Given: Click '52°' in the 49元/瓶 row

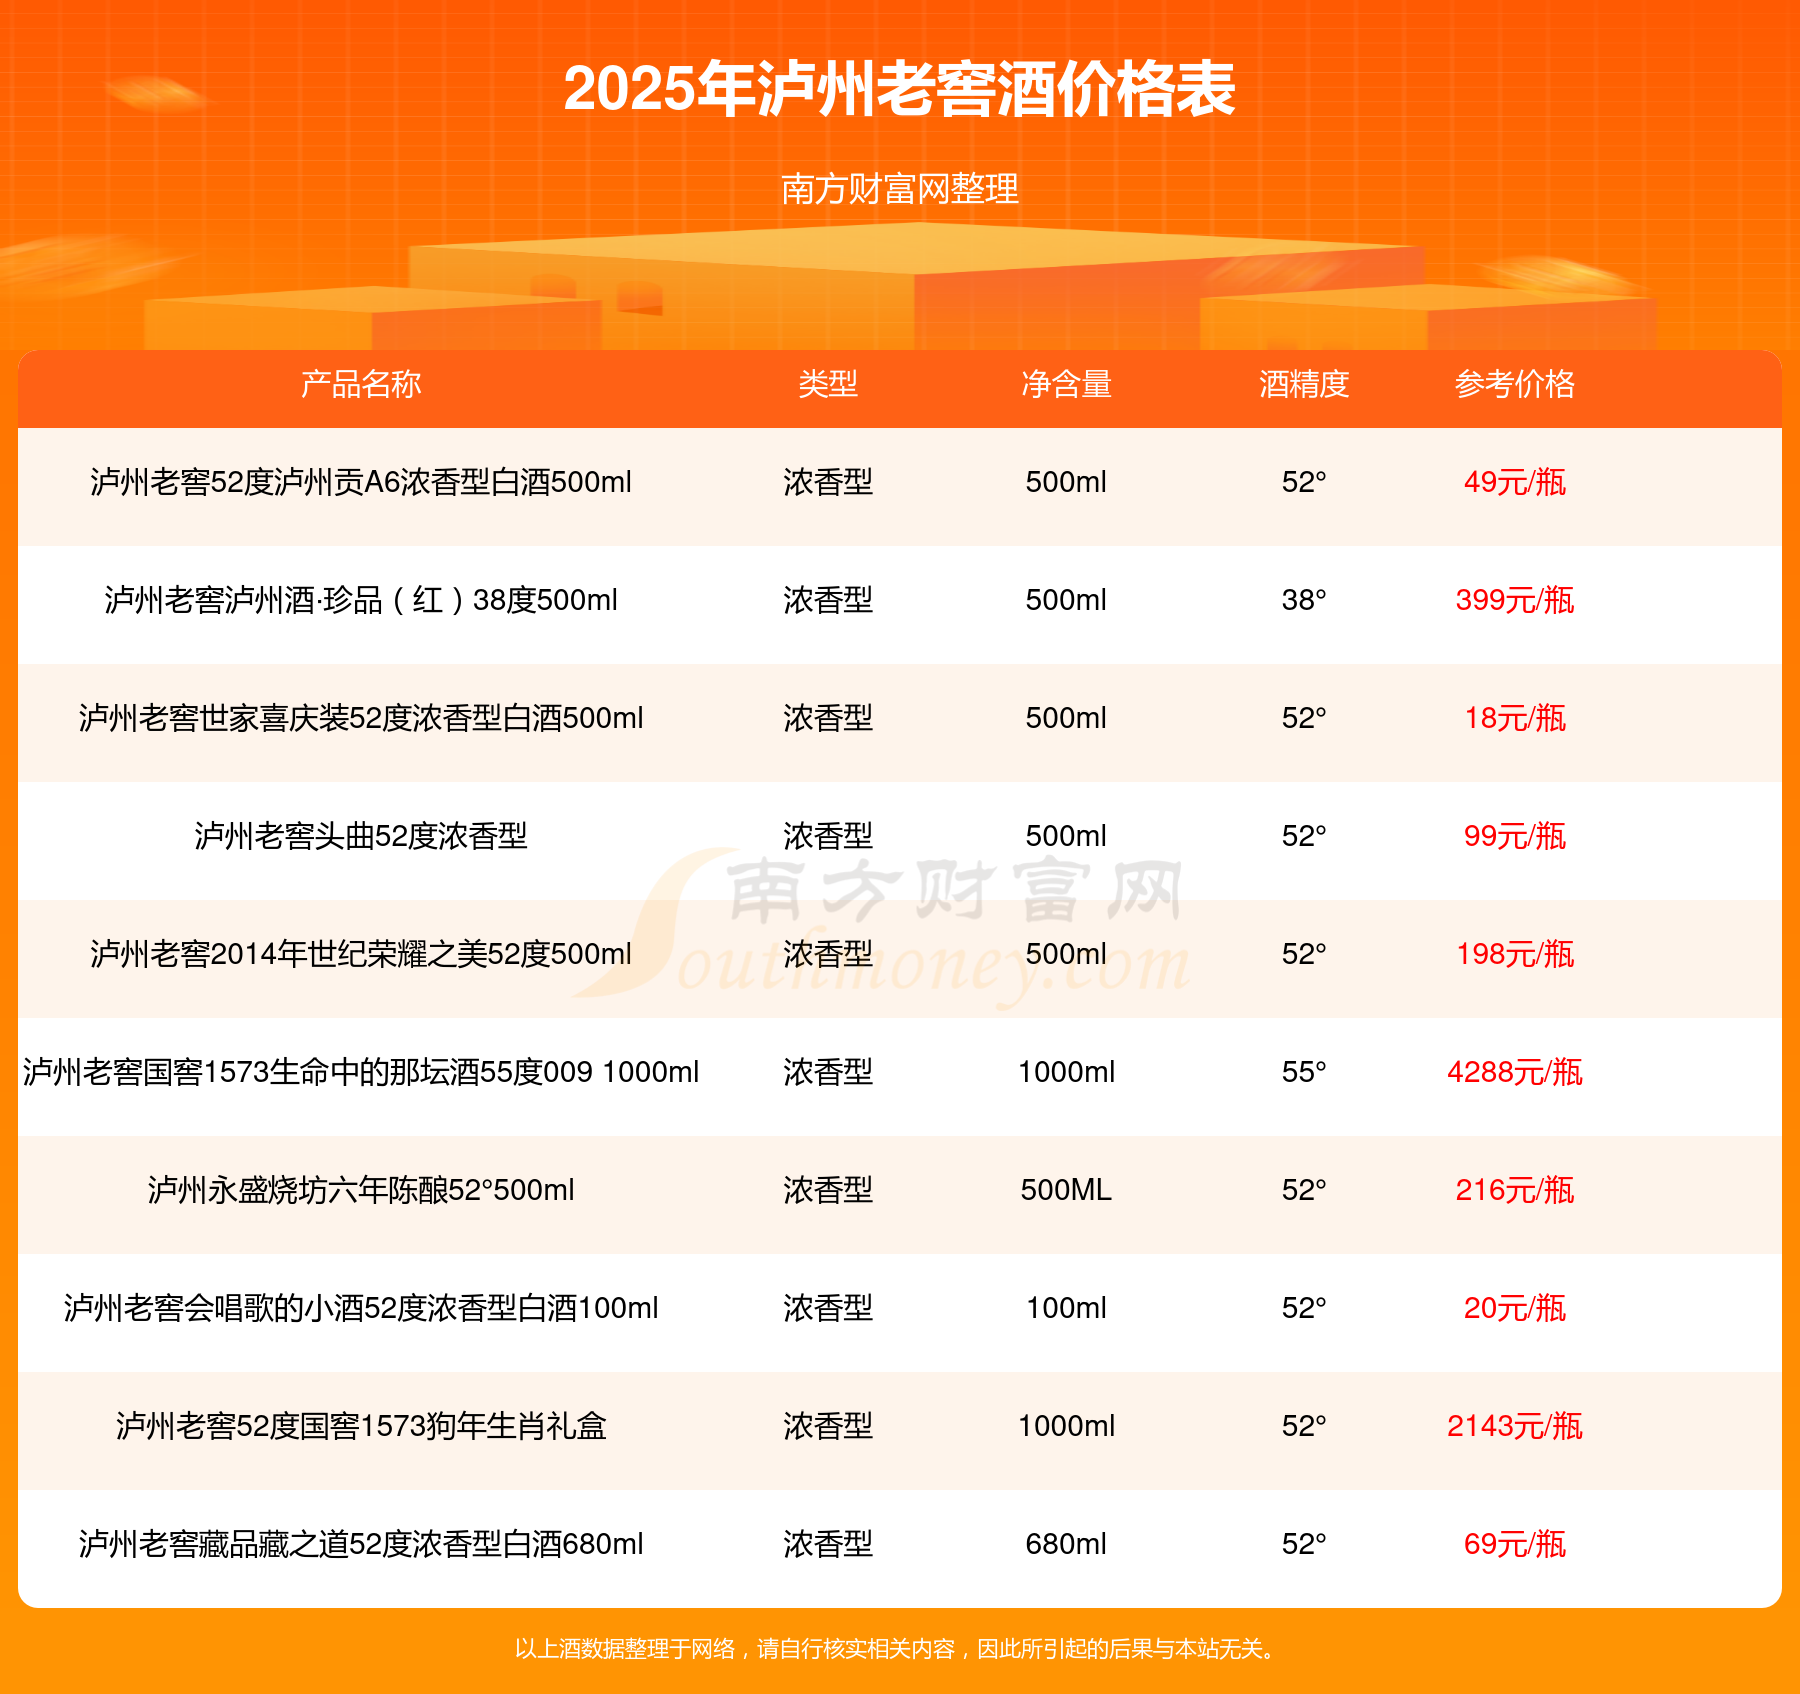Looking at the screenshot, I should click(1304, 482).
